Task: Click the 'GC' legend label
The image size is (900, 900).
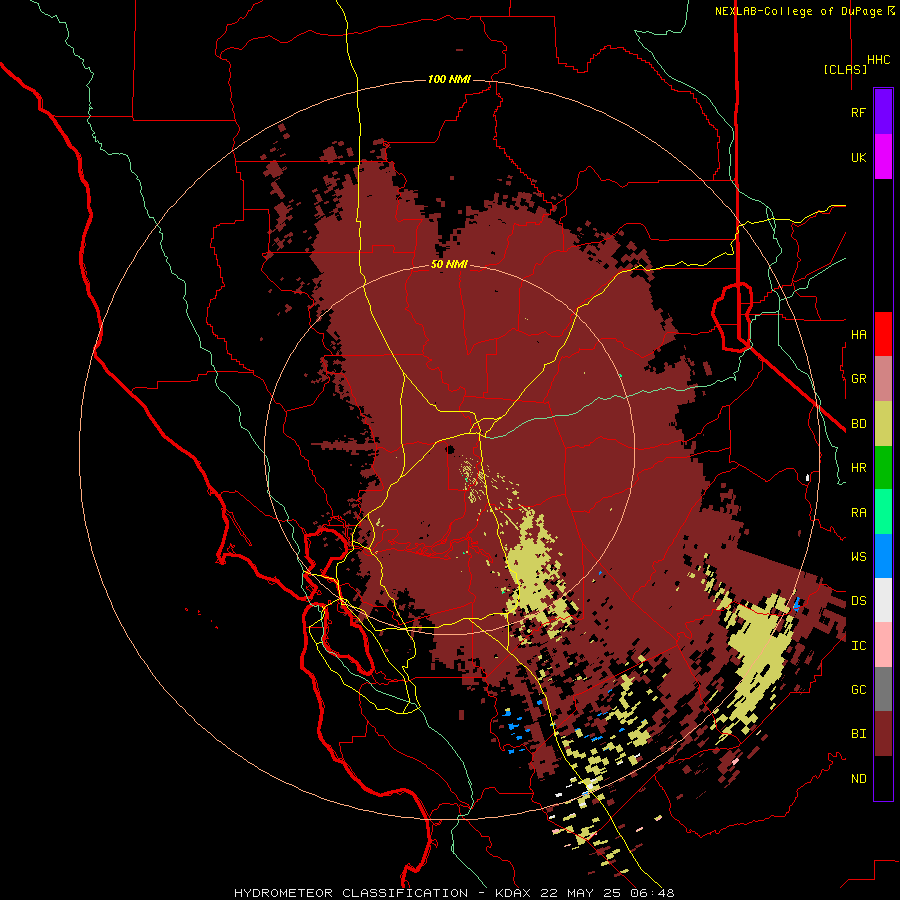Action: (x=858, y=690)
